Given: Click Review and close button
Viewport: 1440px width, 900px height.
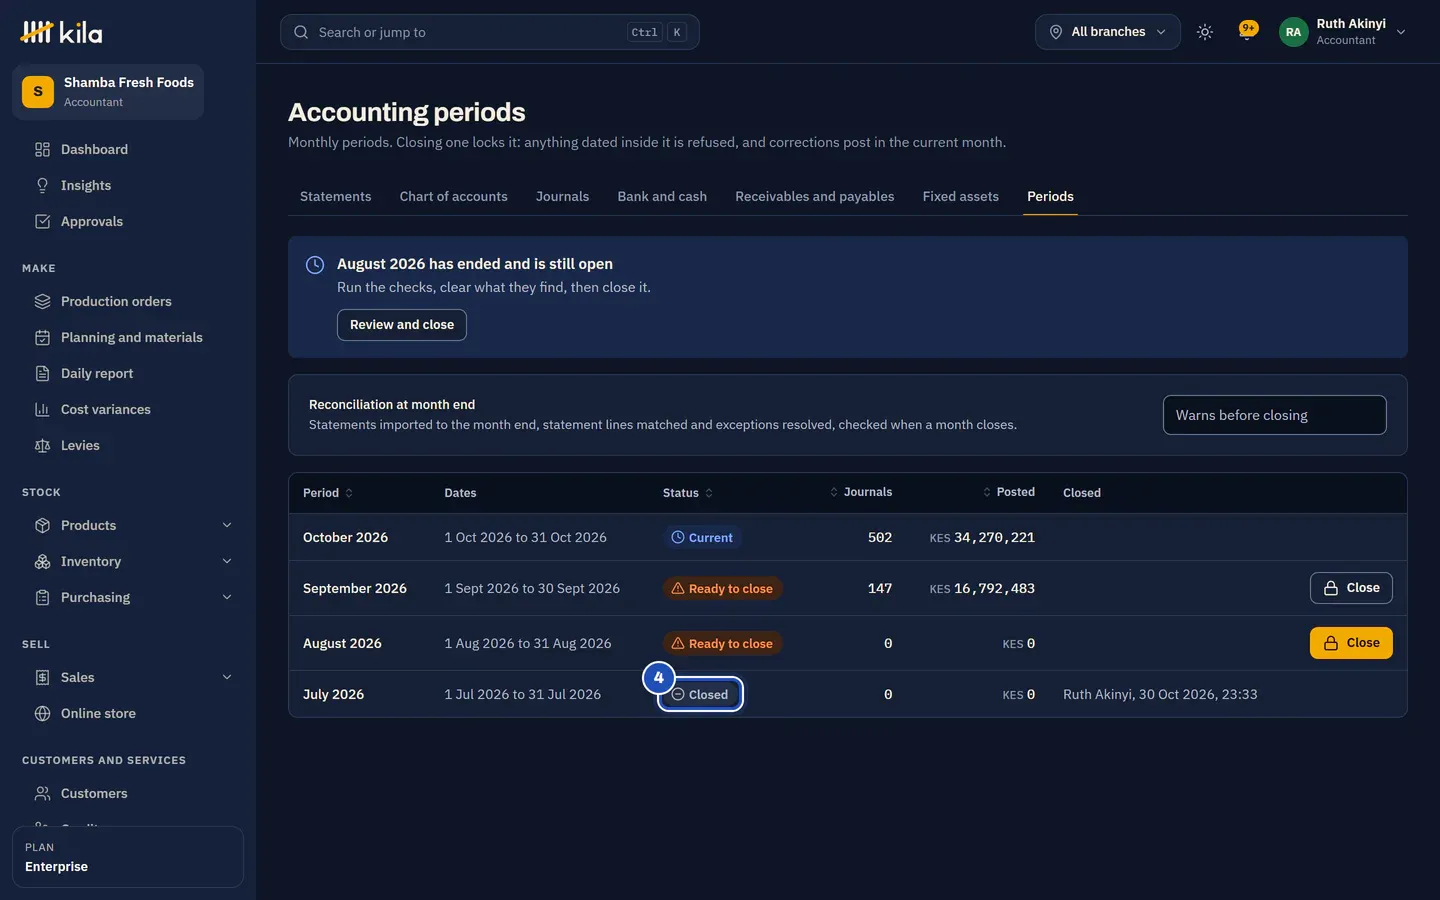Looking at the screenshot, I should click(x=402, y=325).
